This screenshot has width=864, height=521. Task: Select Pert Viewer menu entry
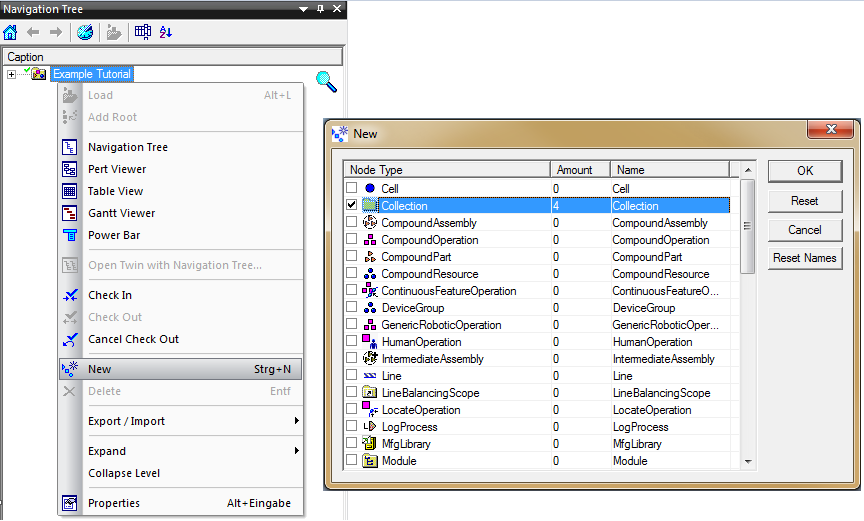pos(181,170)
